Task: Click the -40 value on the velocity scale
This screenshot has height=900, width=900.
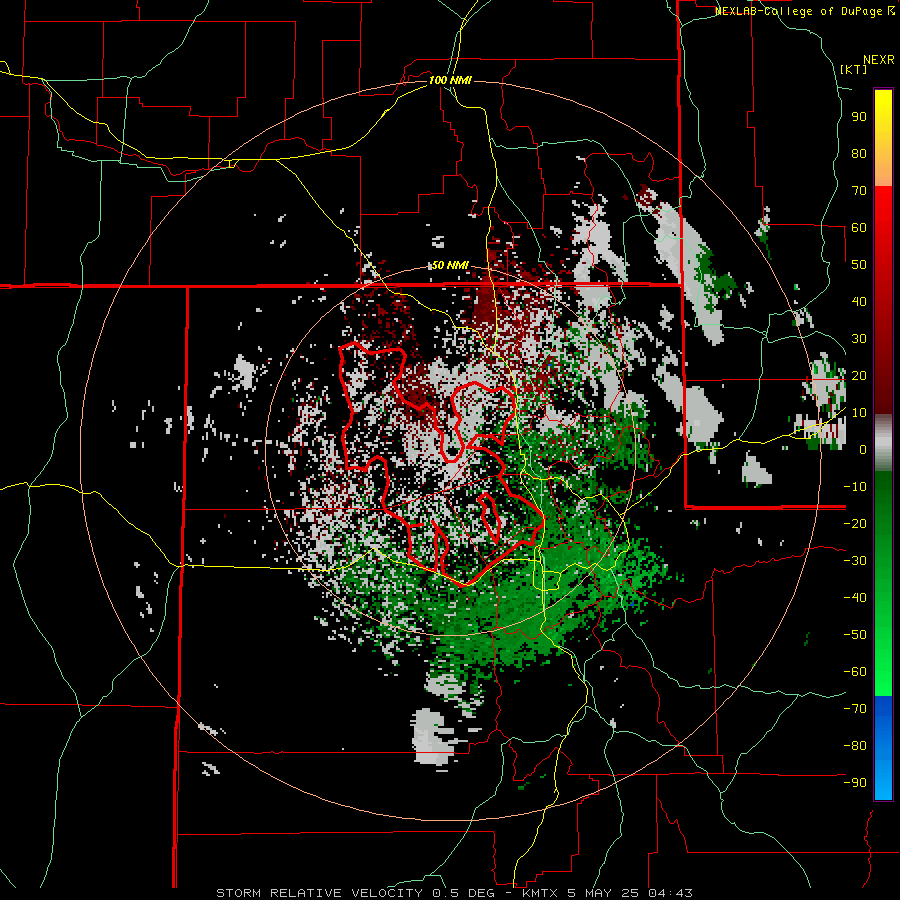Action: point(855,598)
